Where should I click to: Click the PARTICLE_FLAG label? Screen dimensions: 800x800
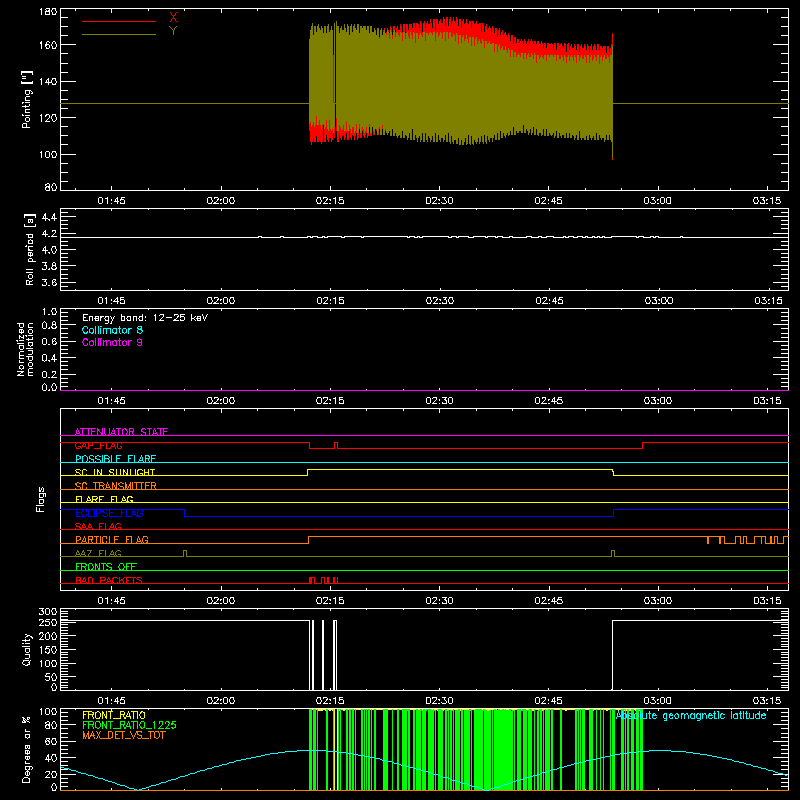[112, 540]
